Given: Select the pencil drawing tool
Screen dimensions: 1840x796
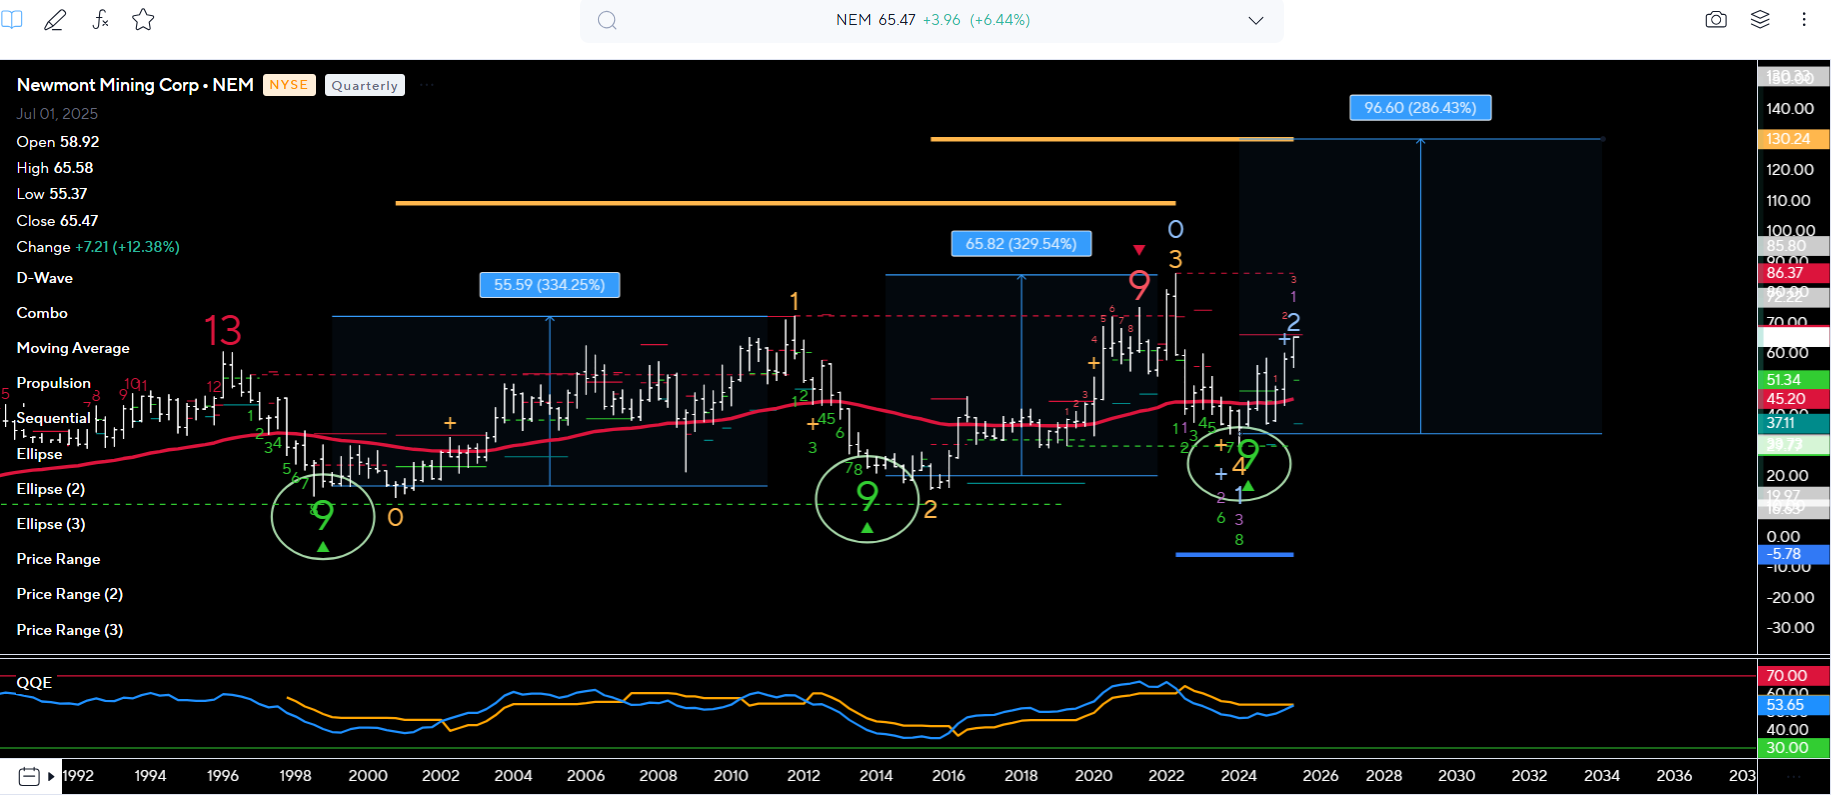Looking at the screenshot, I should point(55,20).
